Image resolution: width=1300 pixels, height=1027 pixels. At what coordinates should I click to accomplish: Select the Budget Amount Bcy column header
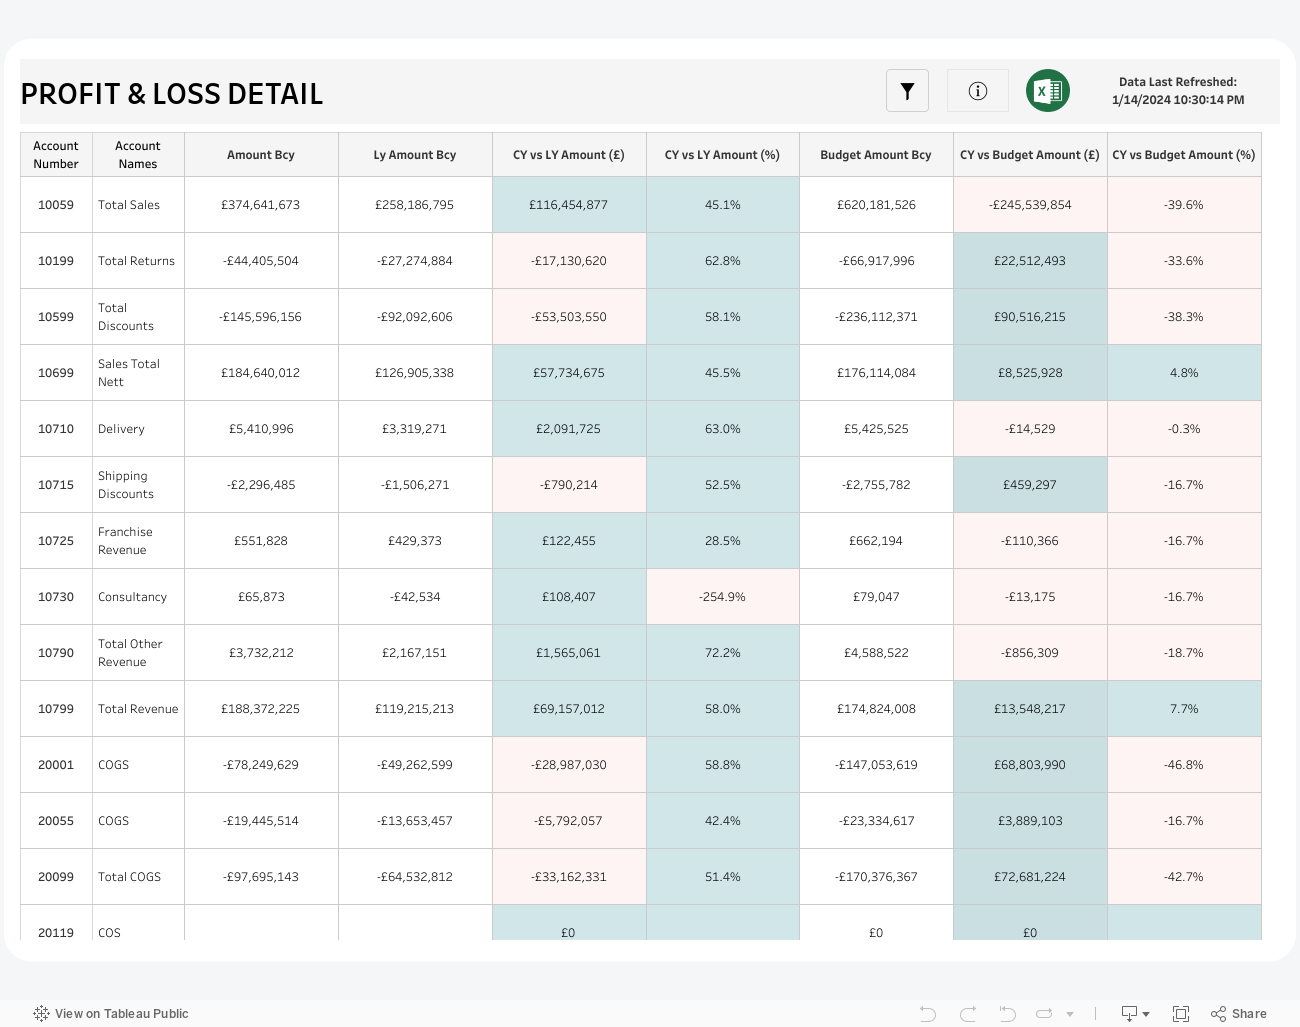pos(876,155)
